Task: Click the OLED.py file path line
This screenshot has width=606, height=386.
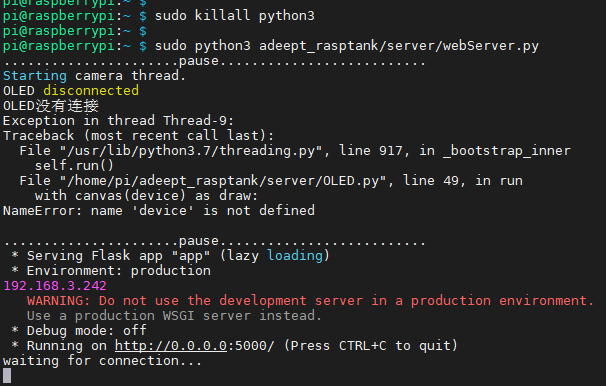Action: (x=271, y=180)
